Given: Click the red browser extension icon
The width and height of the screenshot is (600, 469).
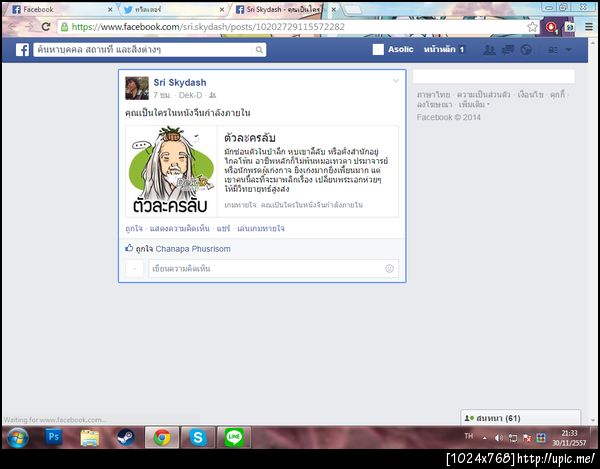Looking at the screenshot, I should coord(551,27).
